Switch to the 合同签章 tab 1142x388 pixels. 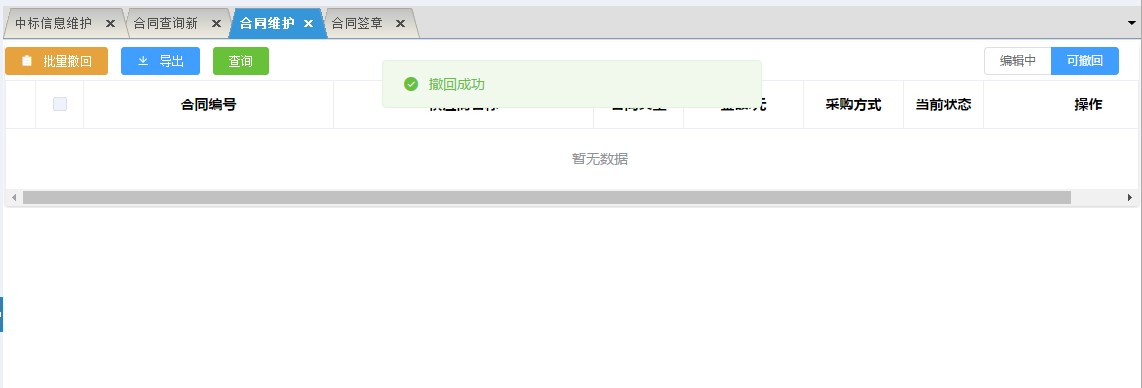coord(357,23)
